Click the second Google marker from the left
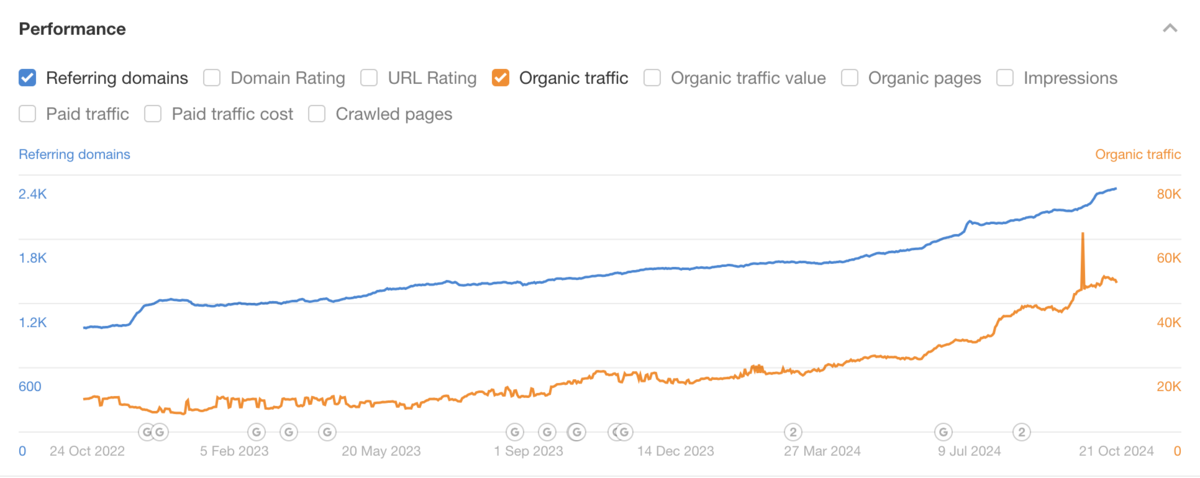The image size is (1200, 478). coord(159,432)
